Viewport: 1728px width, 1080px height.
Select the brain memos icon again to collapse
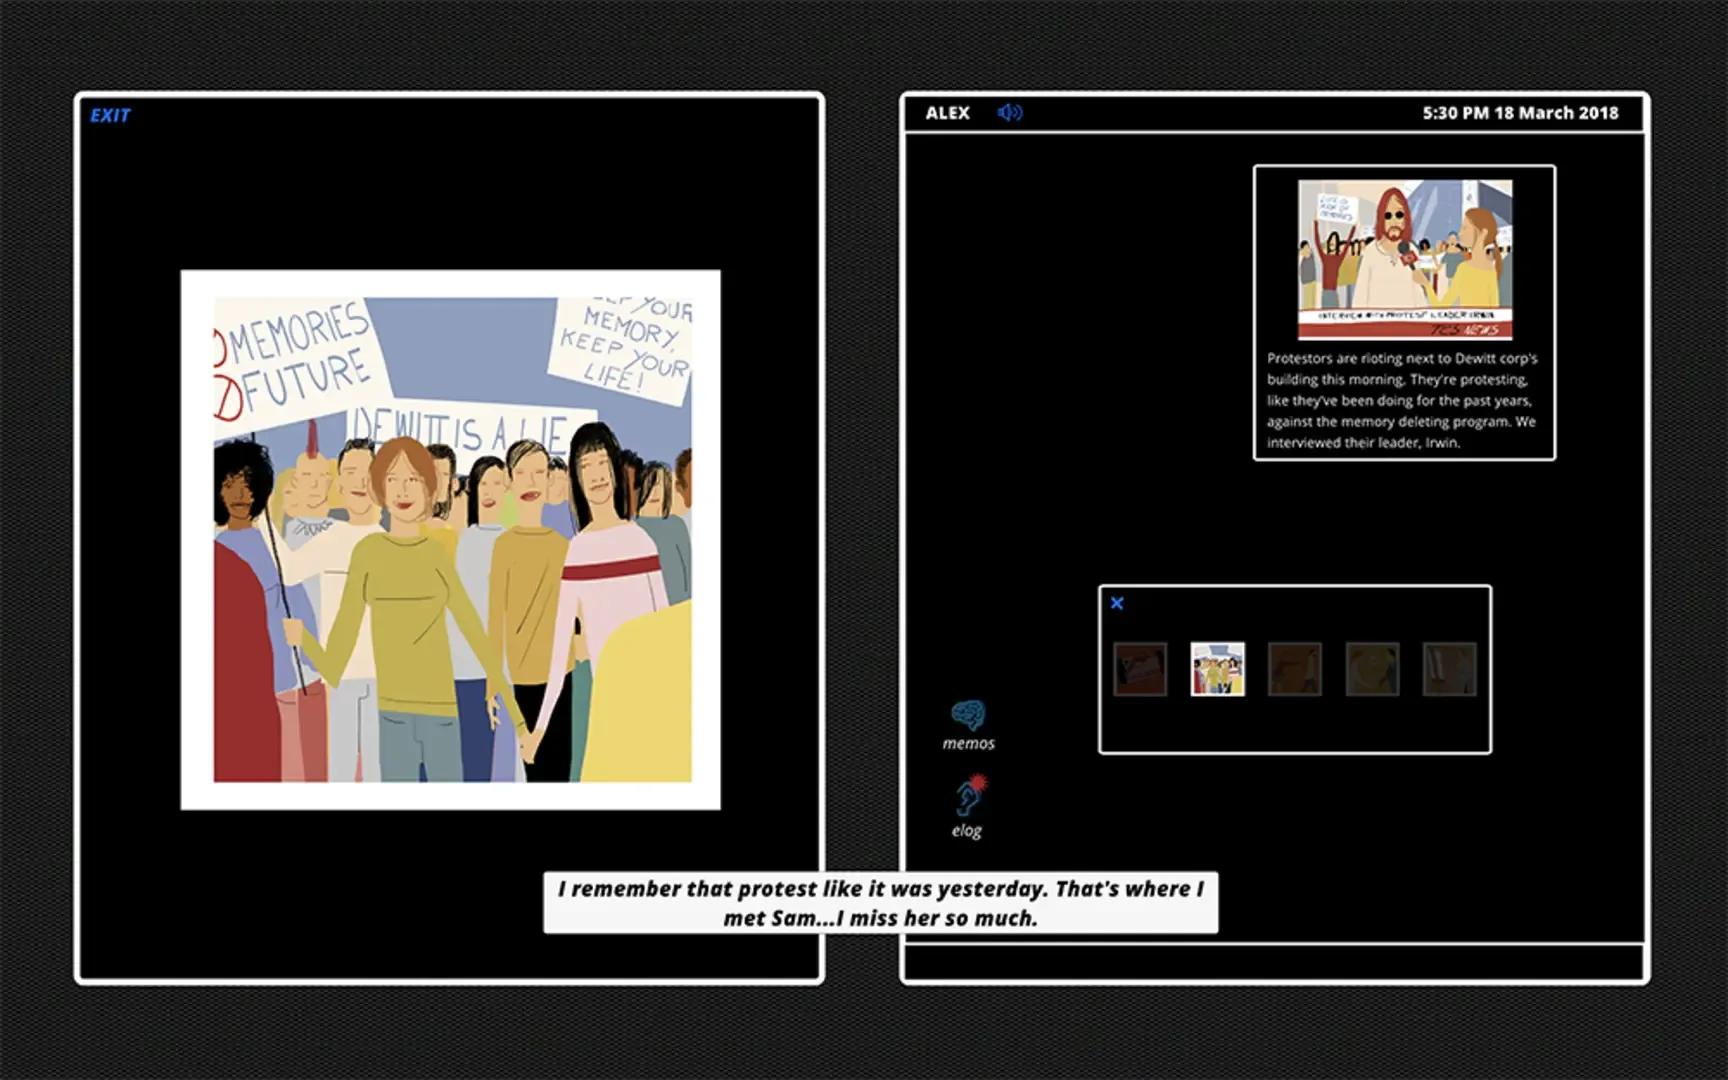coord(968,715)
